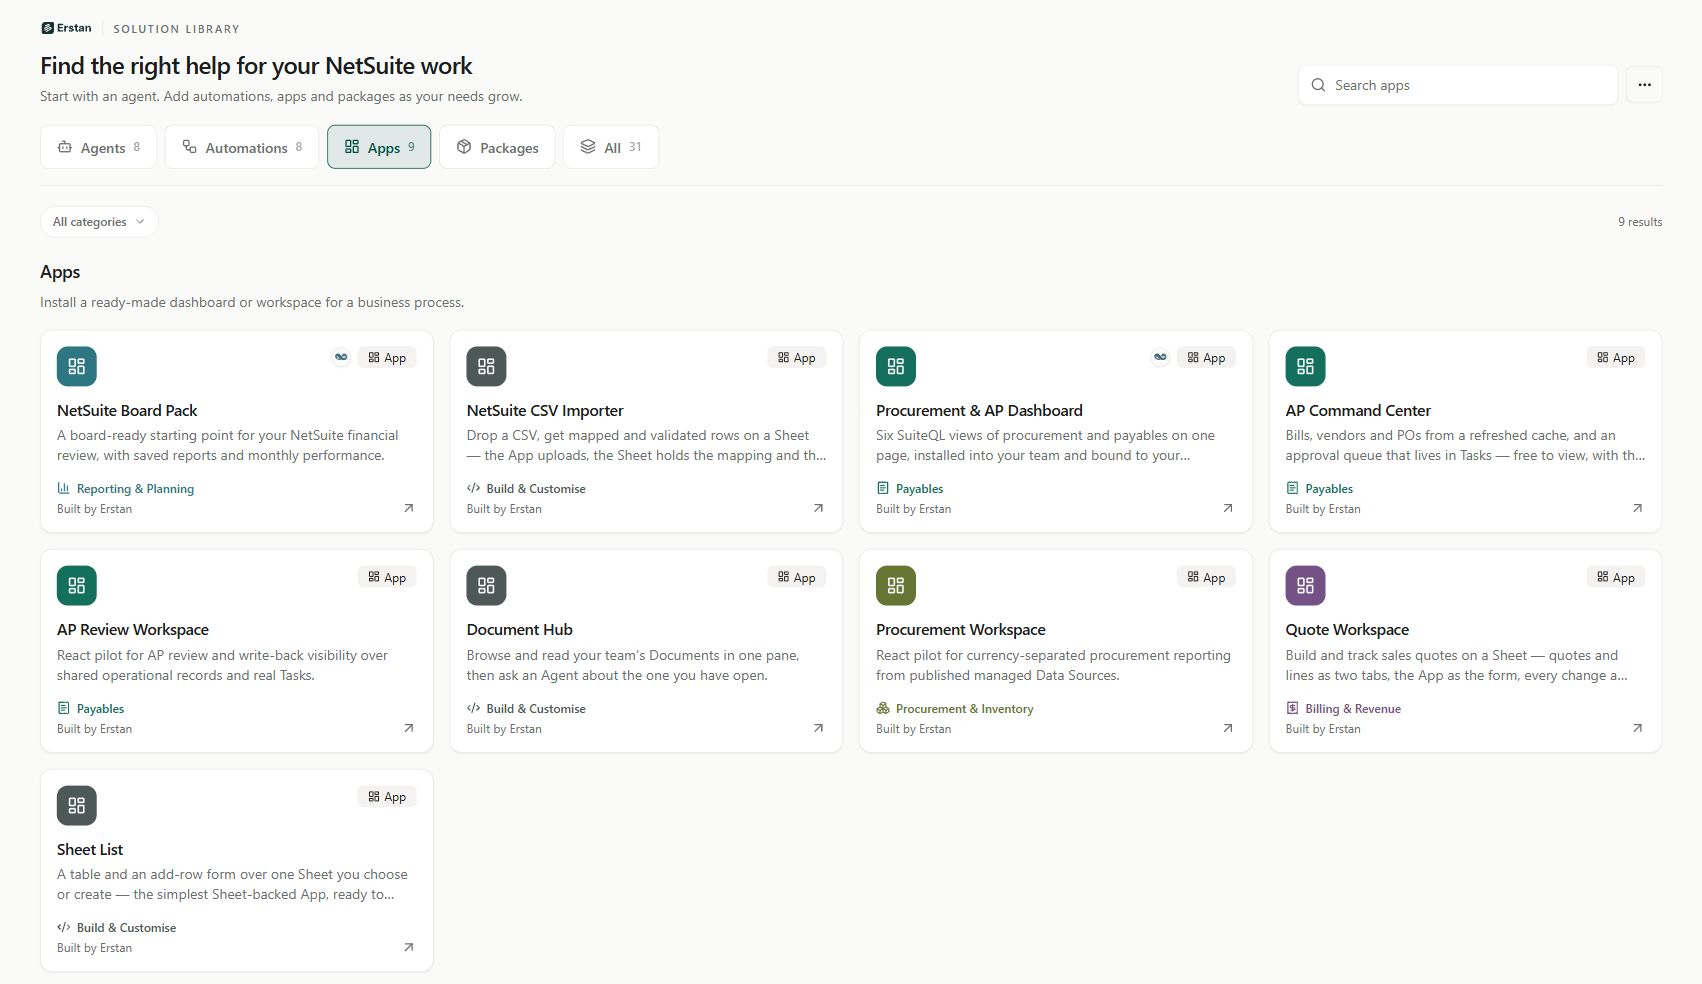This screenshot has height=984, width=1702.
Task: Click the open arrow on Procurement Workspace card
Action: (x=1227, y=728)
